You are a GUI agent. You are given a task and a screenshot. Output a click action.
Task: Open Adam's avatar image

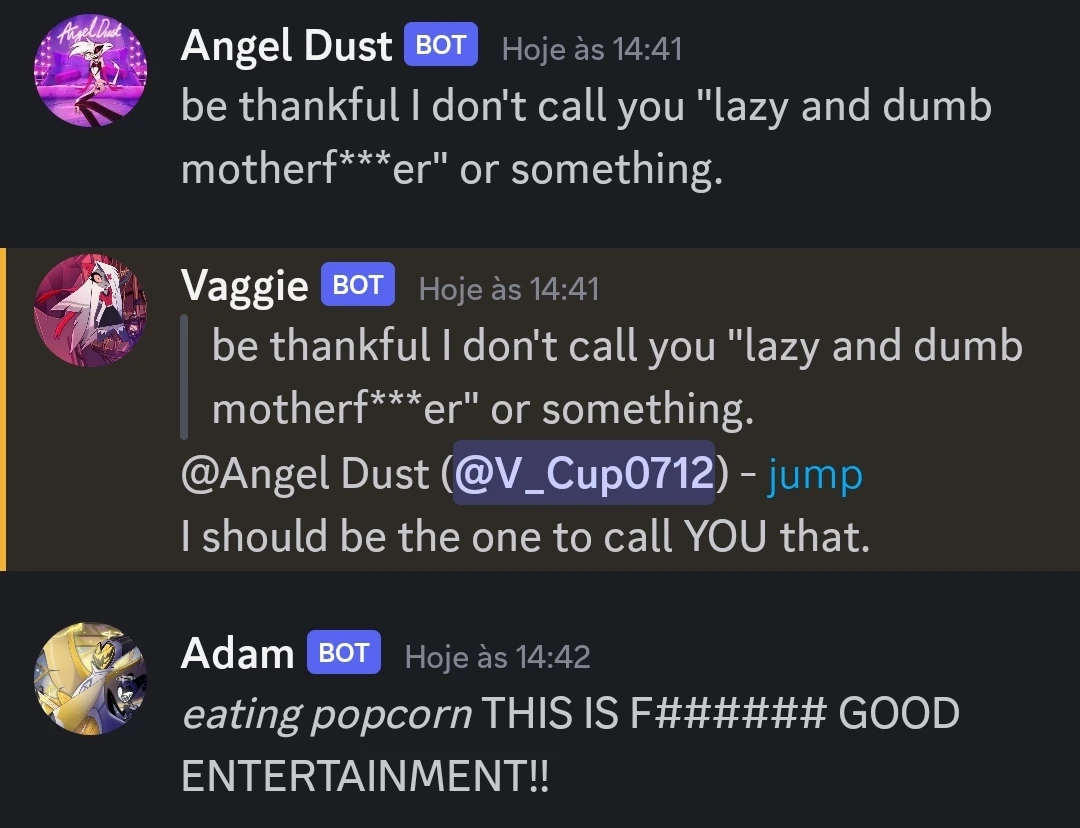coord(90,678)
